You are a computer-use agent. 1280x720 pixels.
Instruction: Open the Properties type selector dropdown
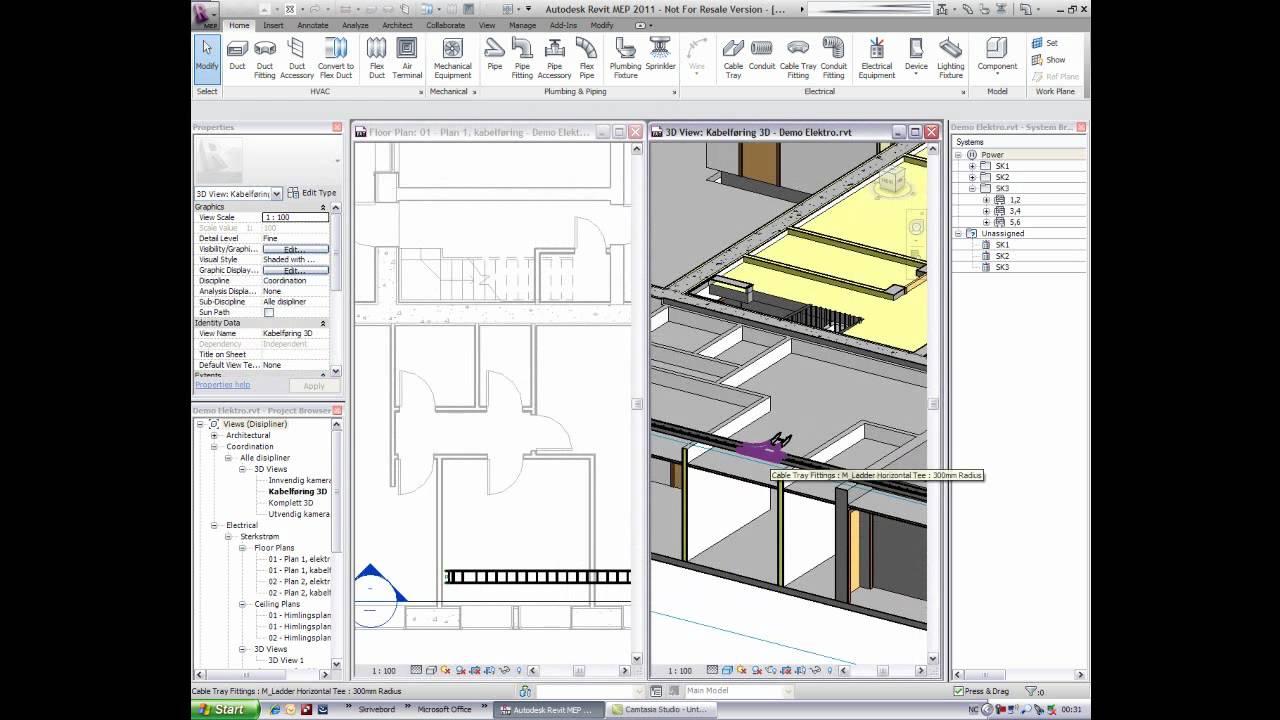(277, 193)
